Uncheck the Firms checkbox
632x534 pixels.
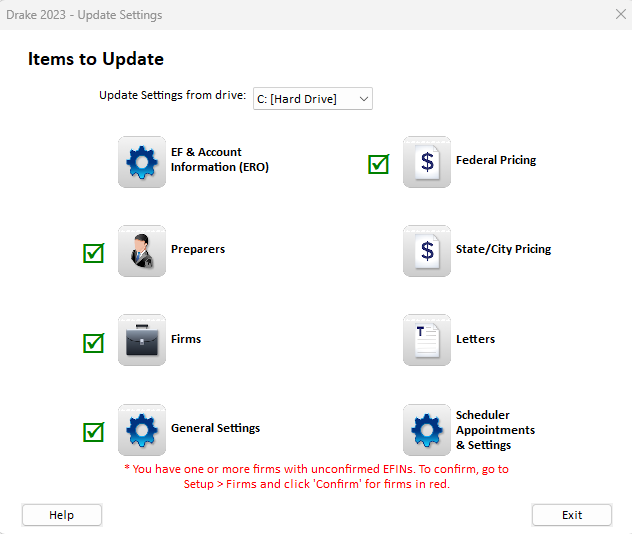(x=94, y=343)
